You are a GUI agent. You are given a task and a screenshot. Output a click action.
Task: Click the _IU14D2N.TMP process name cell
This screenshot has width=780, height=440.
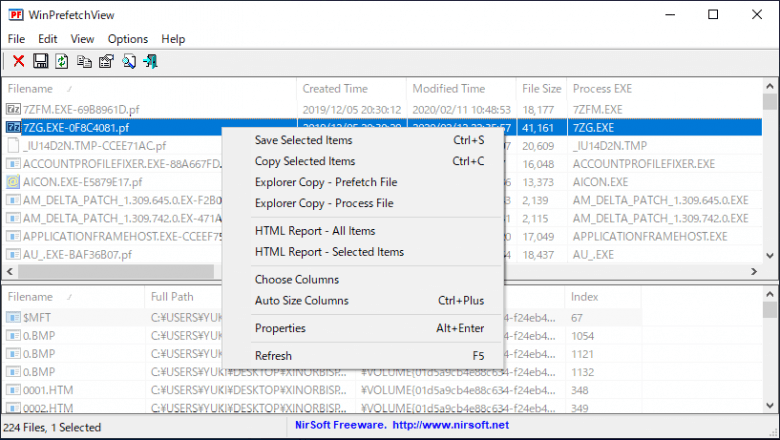[x=609, y=146]
